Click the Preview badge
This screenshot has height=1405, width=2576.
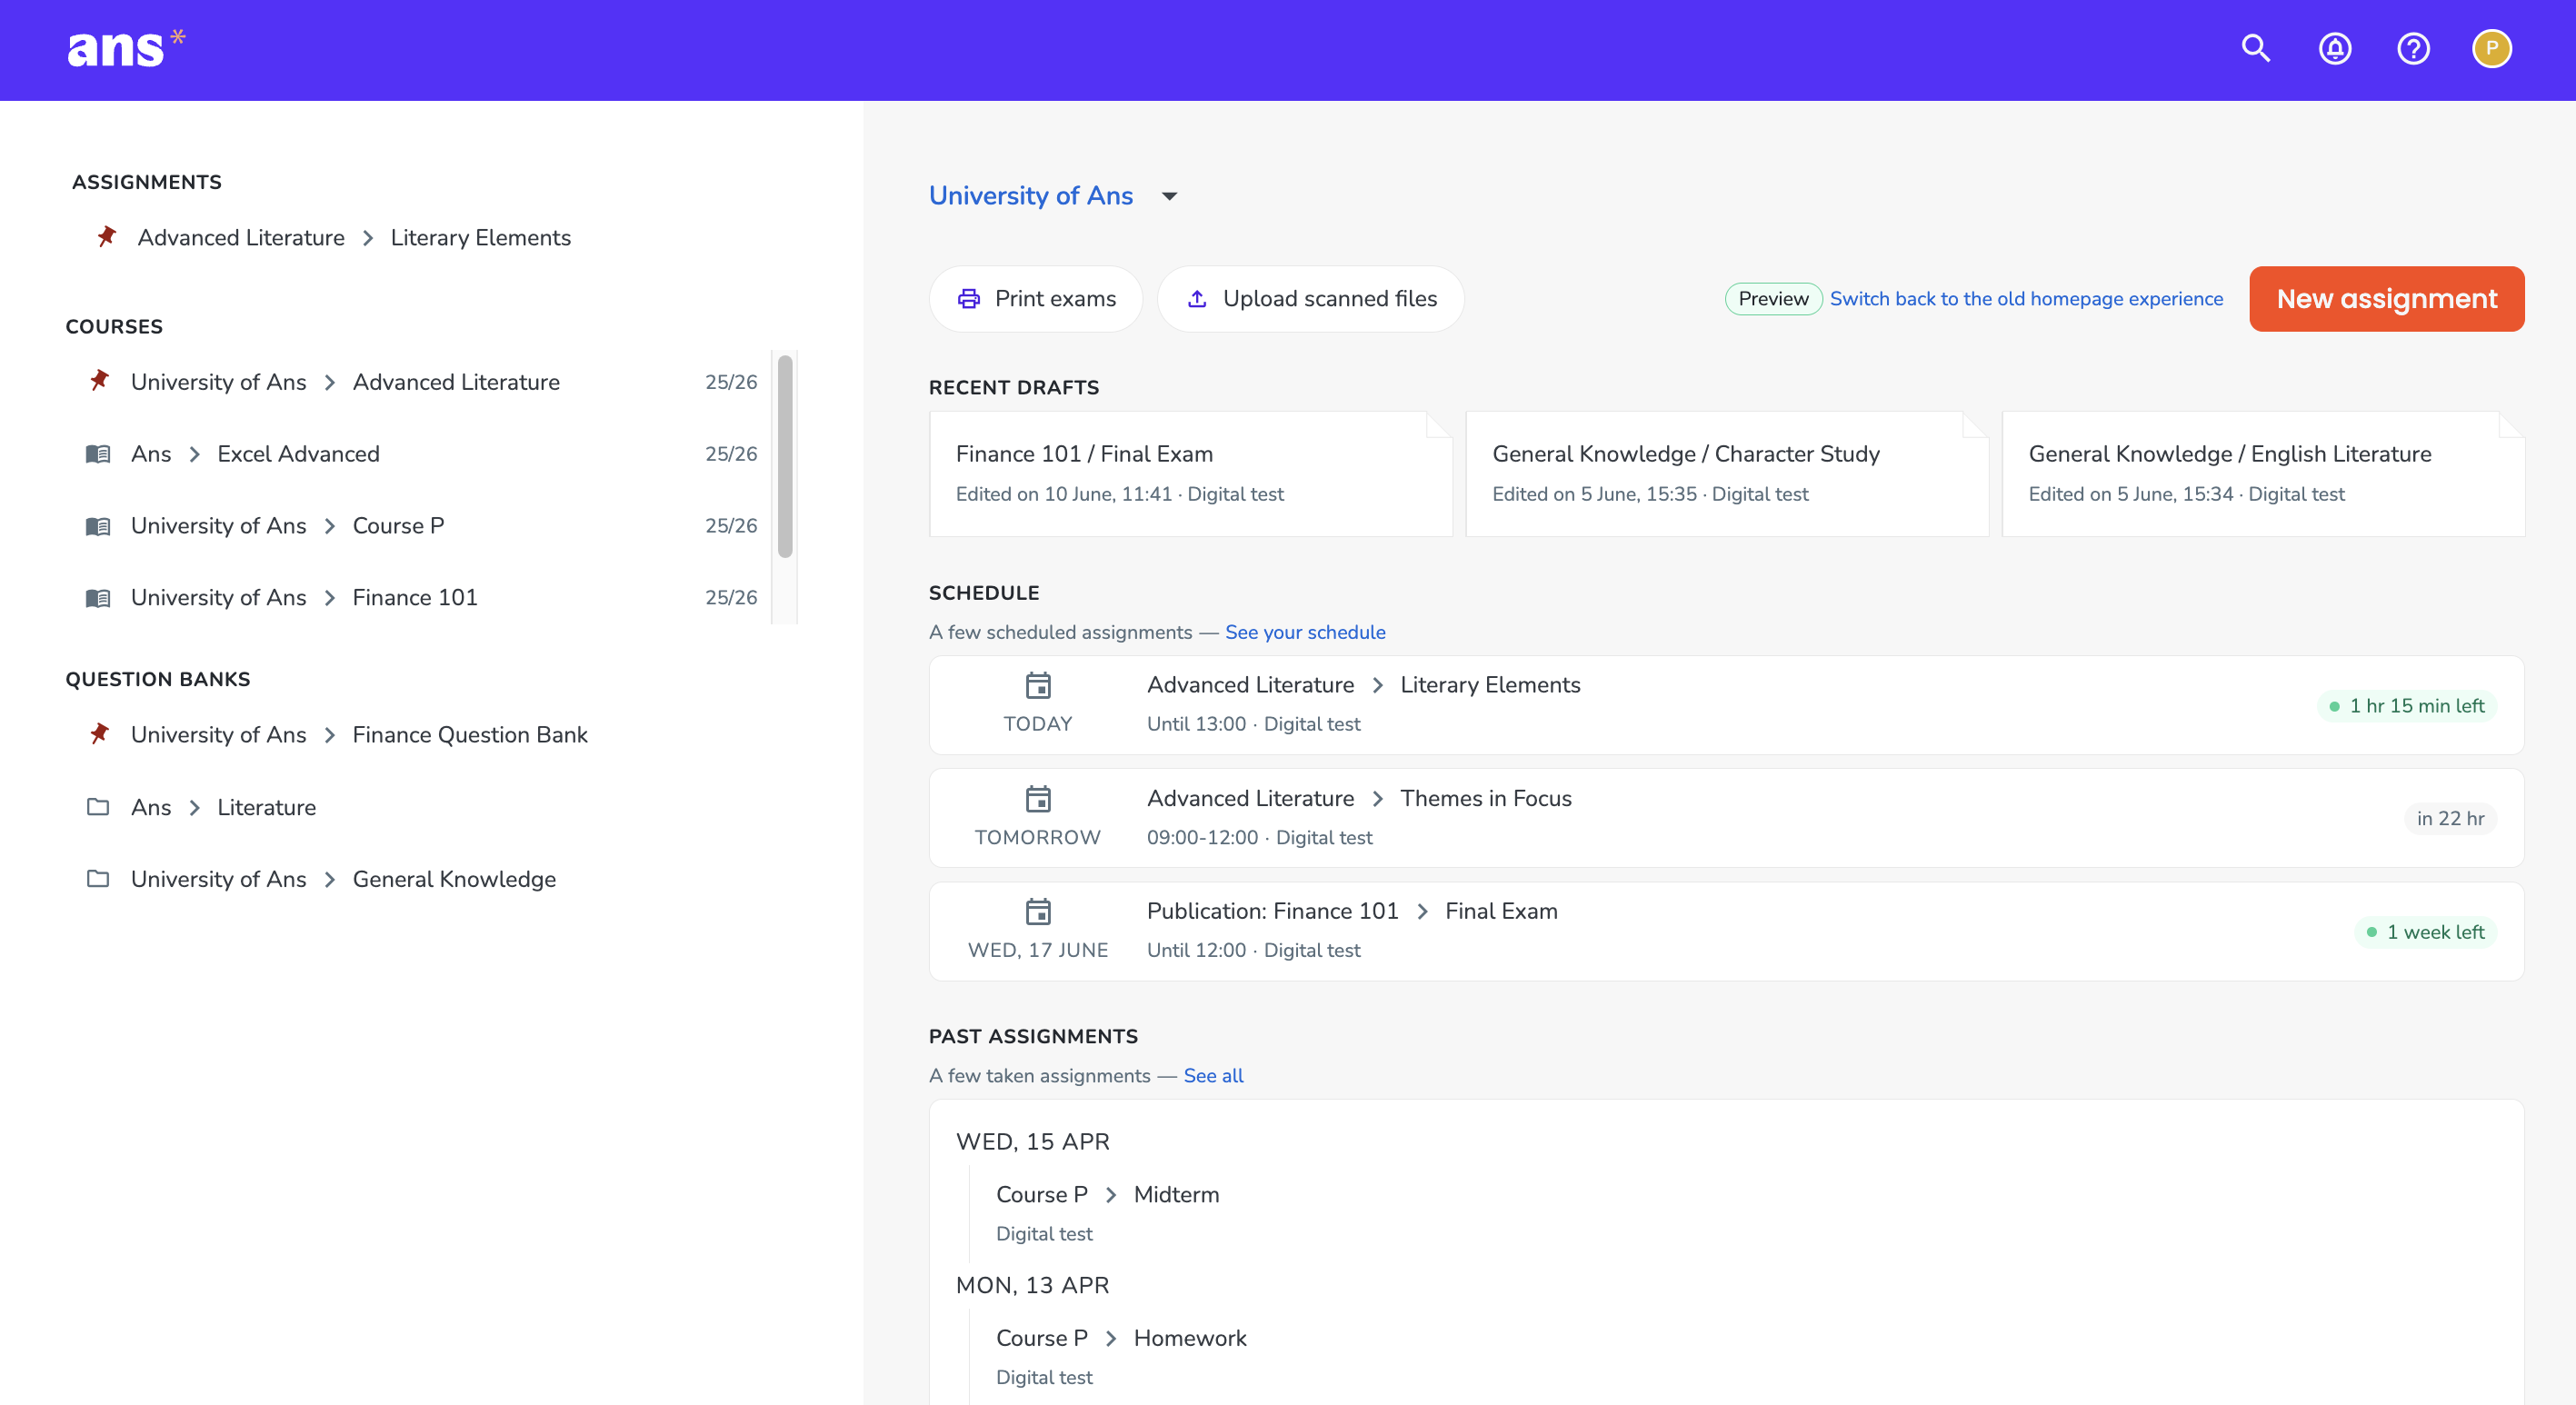[1773, 299]
